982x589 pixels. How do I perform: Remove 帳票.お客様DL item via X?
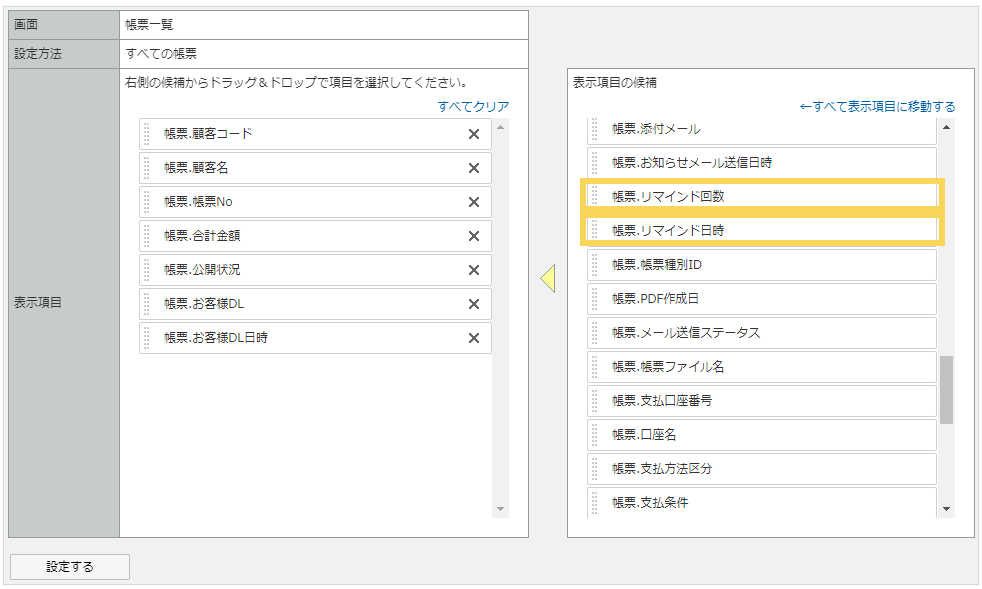(x=474, y=304)
